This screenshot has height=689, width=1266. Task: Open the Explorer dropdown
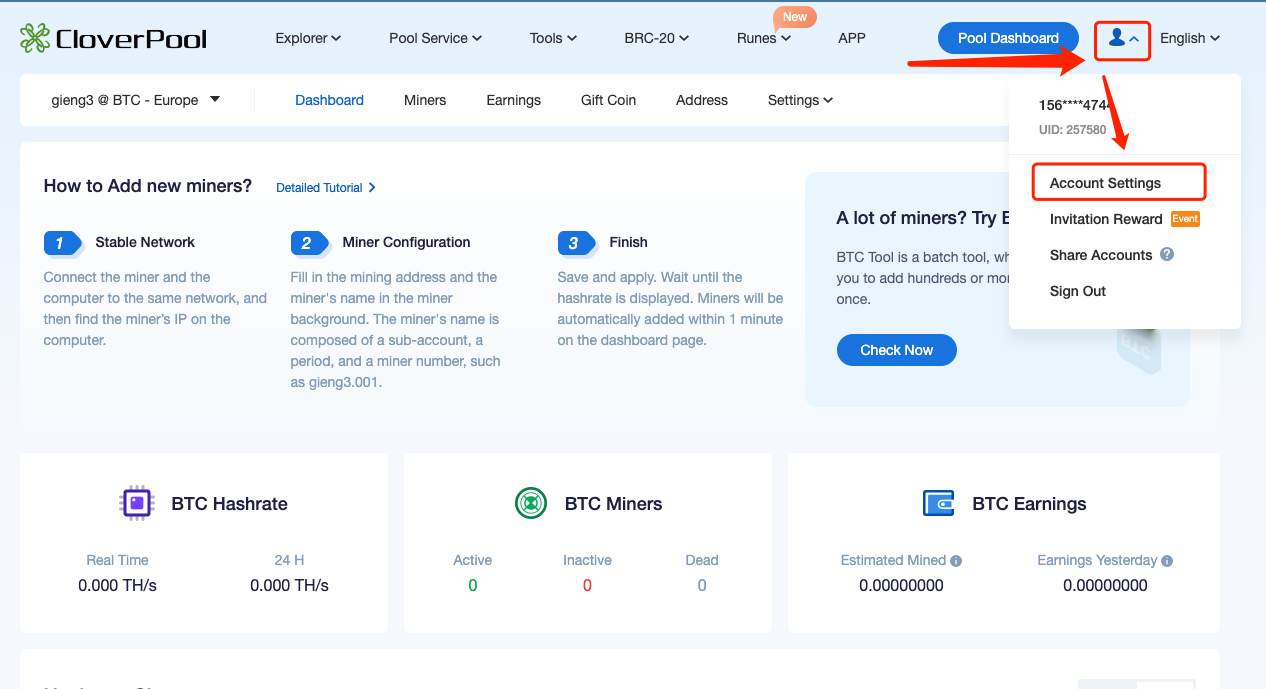(x=307, y=38)
